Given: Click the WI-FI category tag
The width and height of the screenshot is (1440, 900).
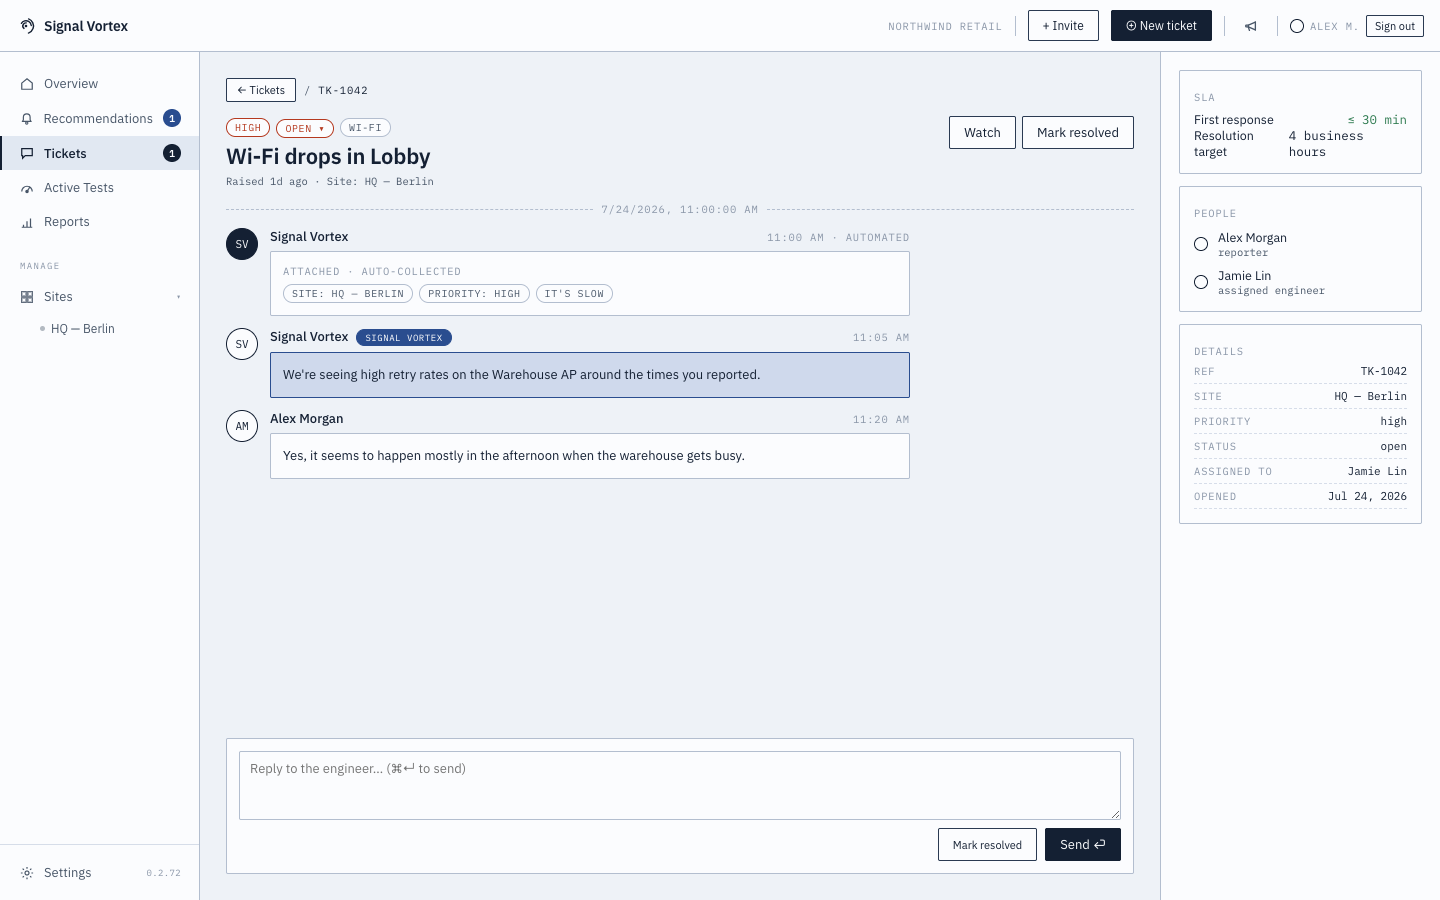Looking at the screenshot, I should pos(365,128).
